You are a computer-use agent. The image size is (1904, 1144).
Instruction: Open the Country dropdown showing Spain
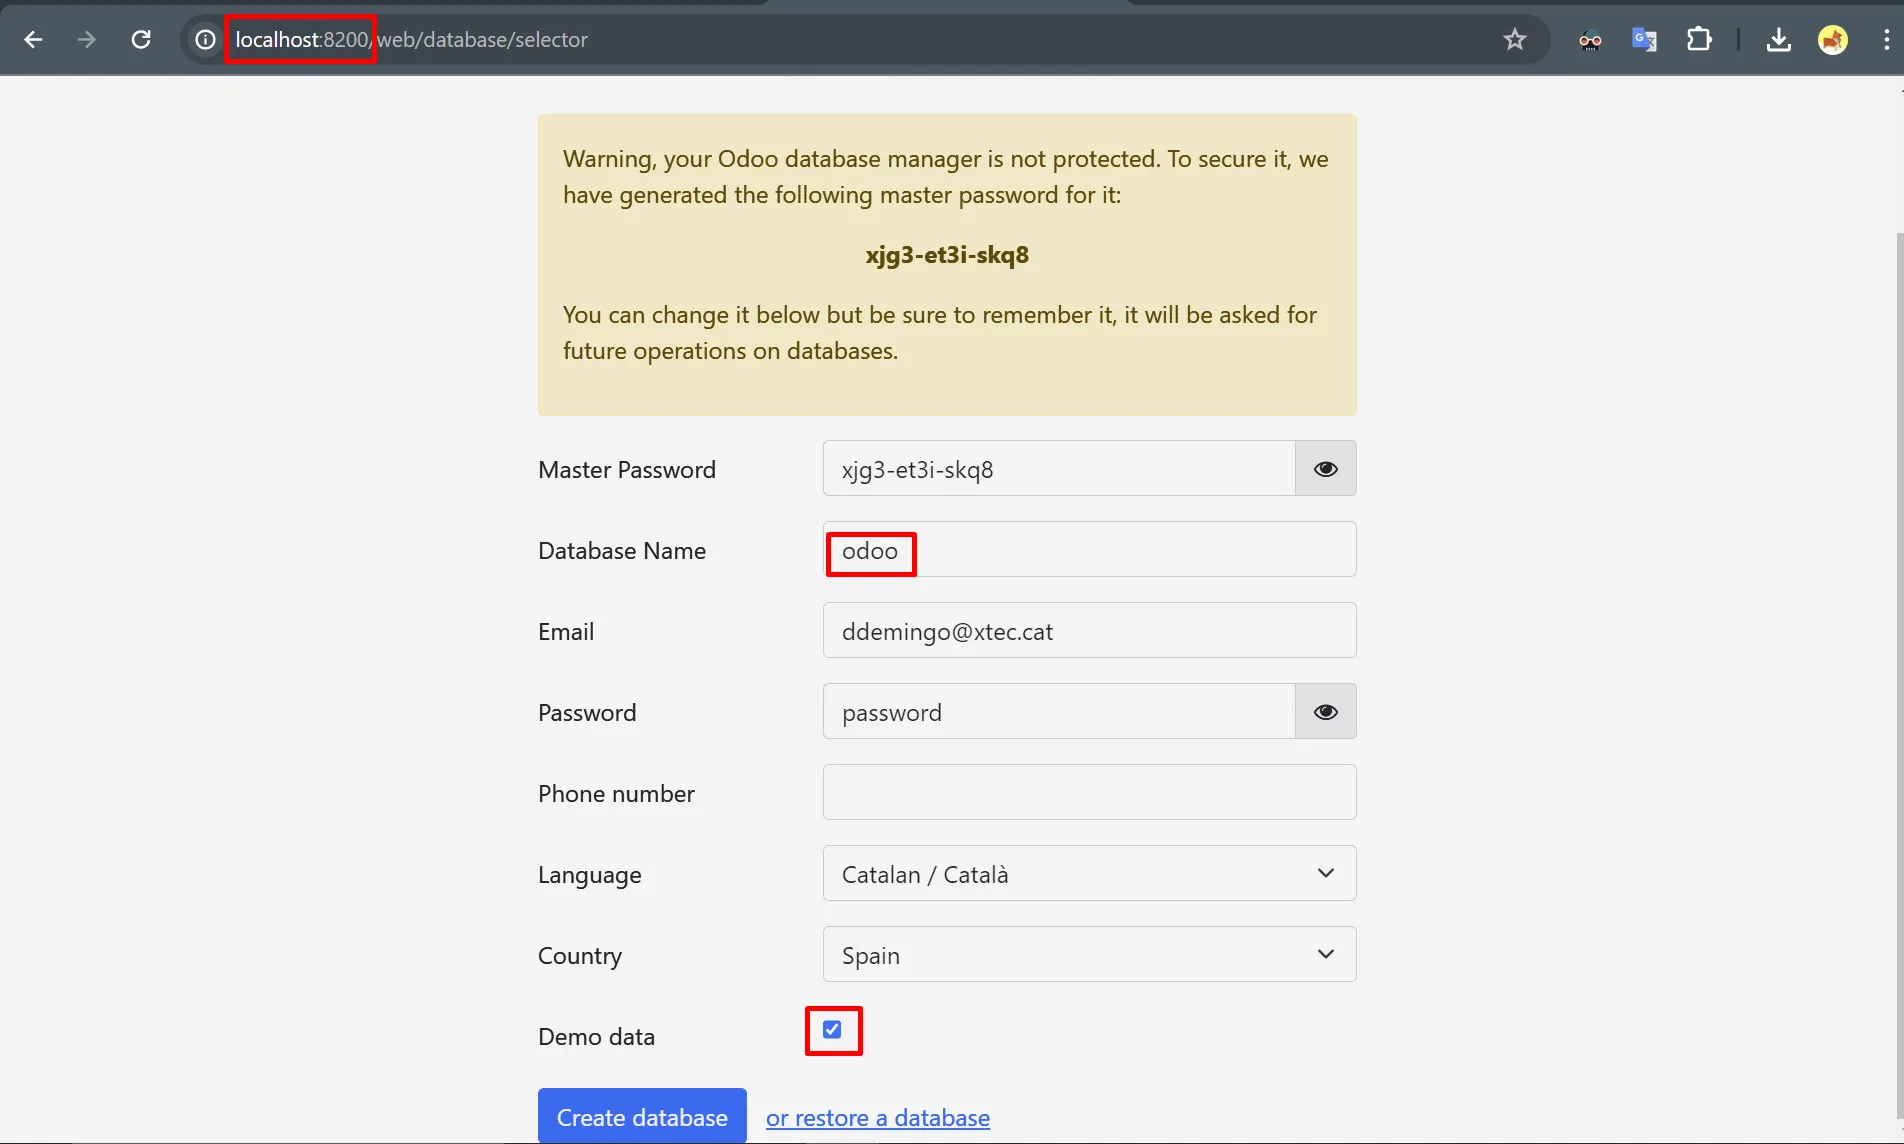(1088, 954)
